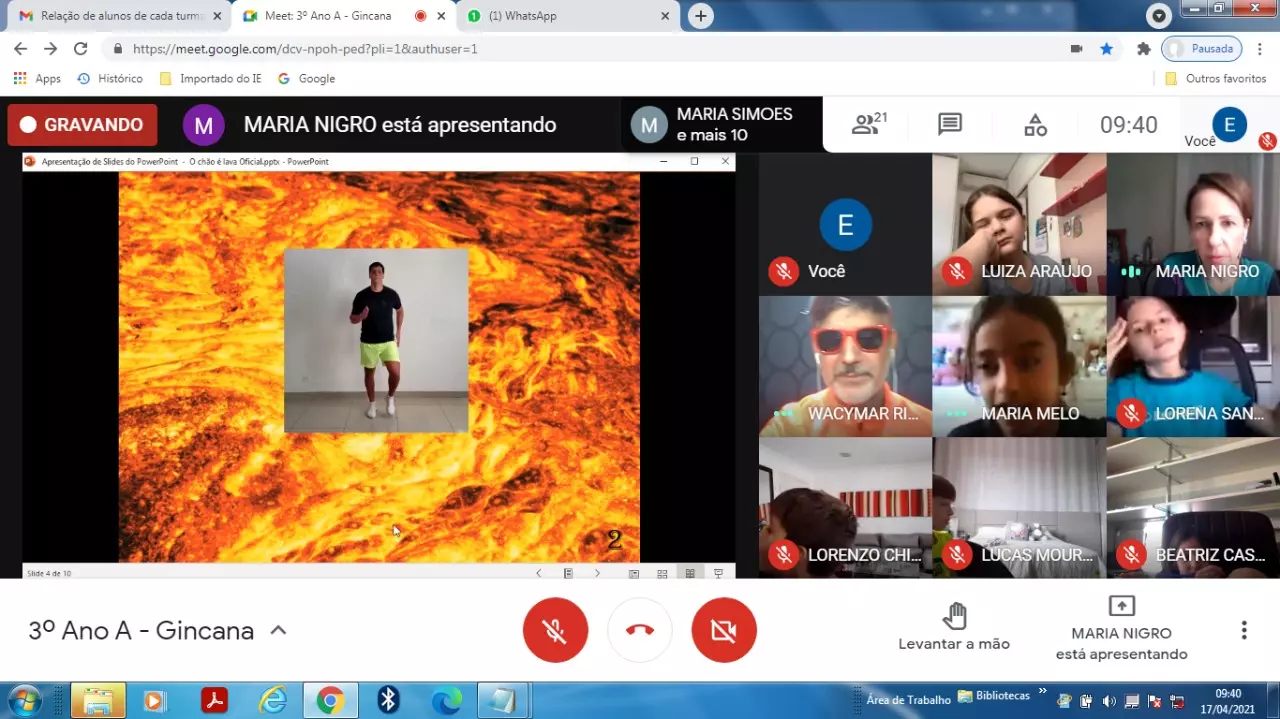1280x719 pixels.
Task: Expand the Chrome profile dropdown arrow
Action: 1159,16
